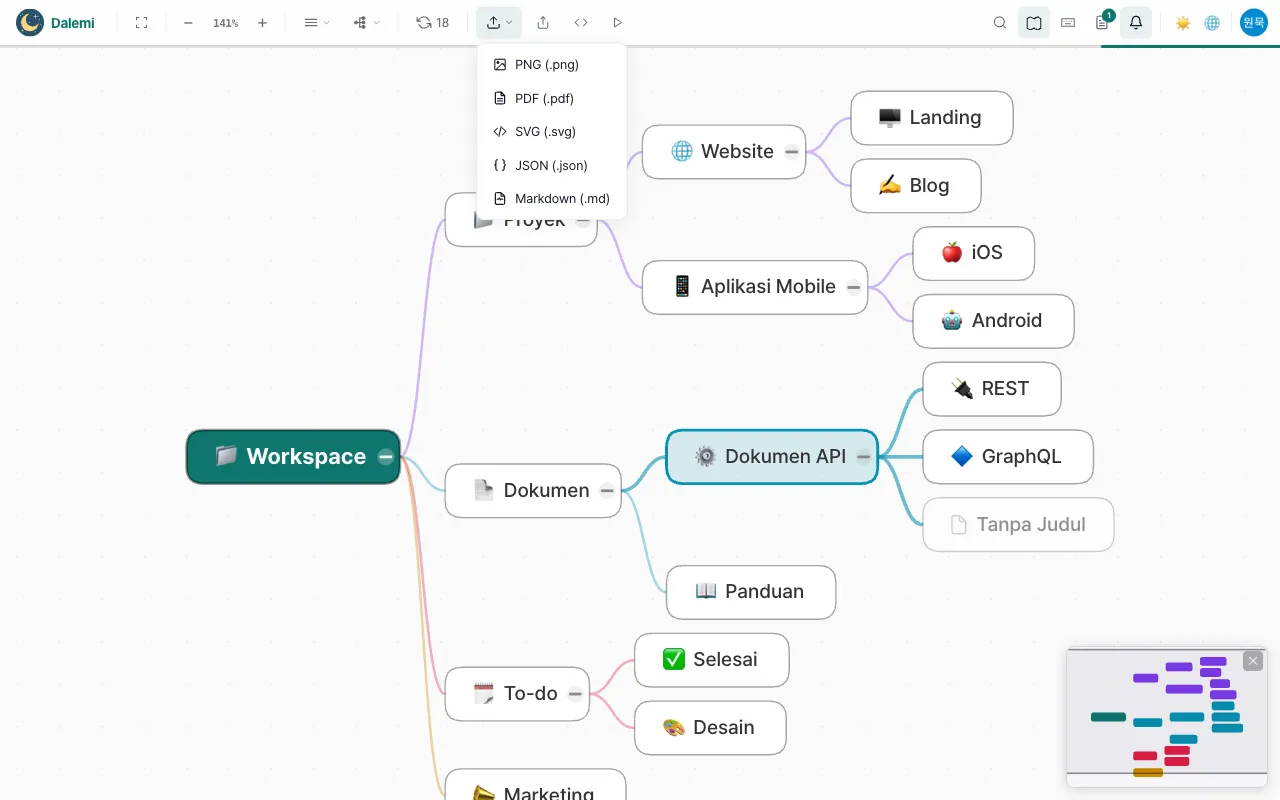Select the Tanpa Judul node
The image size is (1280, 800).
[x=1018, y=525]
